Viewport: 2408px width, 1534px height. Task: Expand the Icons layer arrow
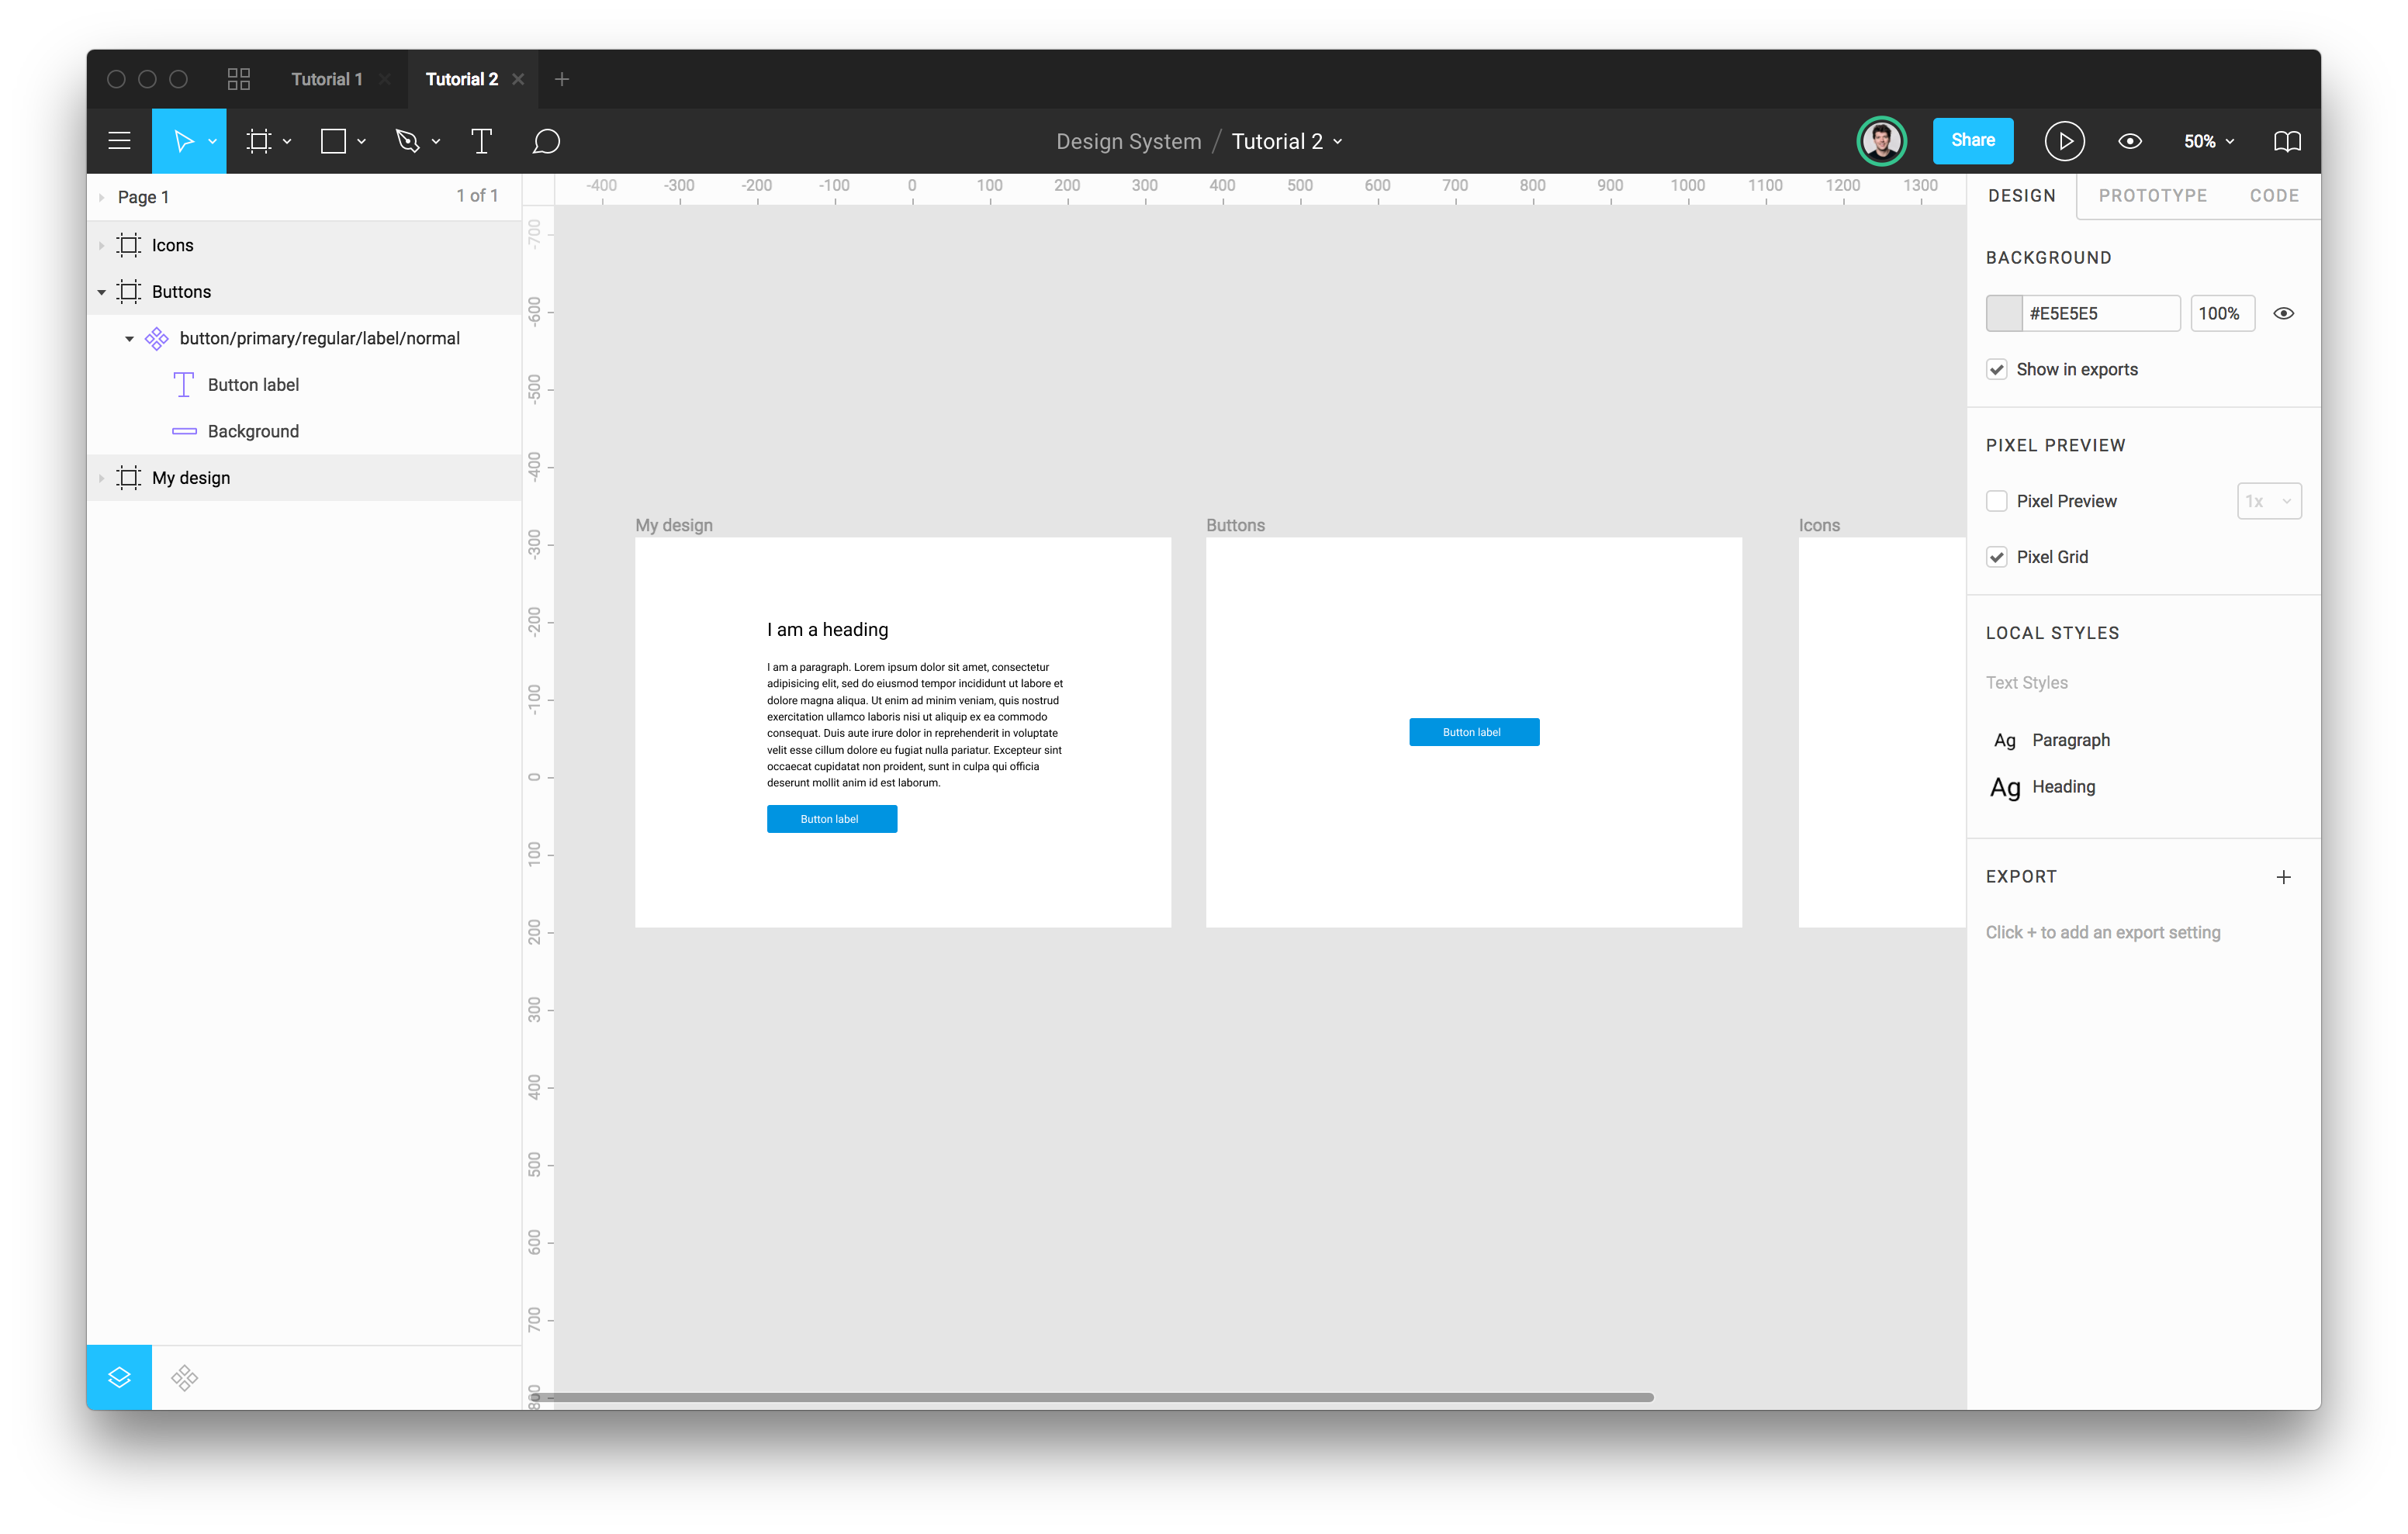[101, 245]
